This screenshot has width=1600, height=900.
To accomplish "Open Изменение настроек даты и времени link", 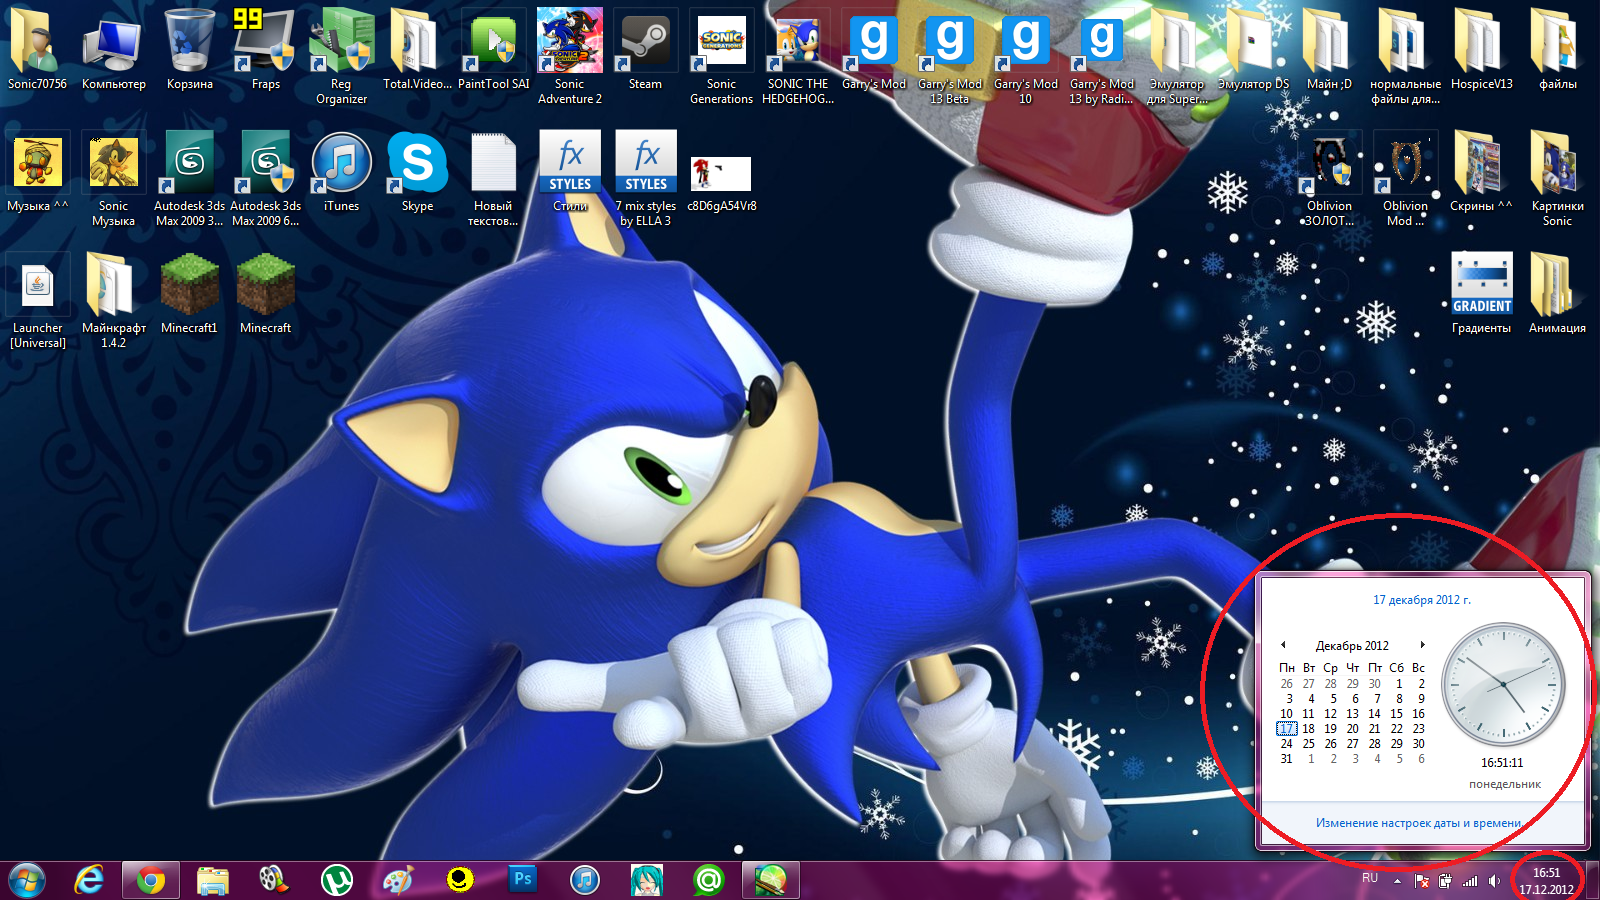I will tap(1419, 823).
